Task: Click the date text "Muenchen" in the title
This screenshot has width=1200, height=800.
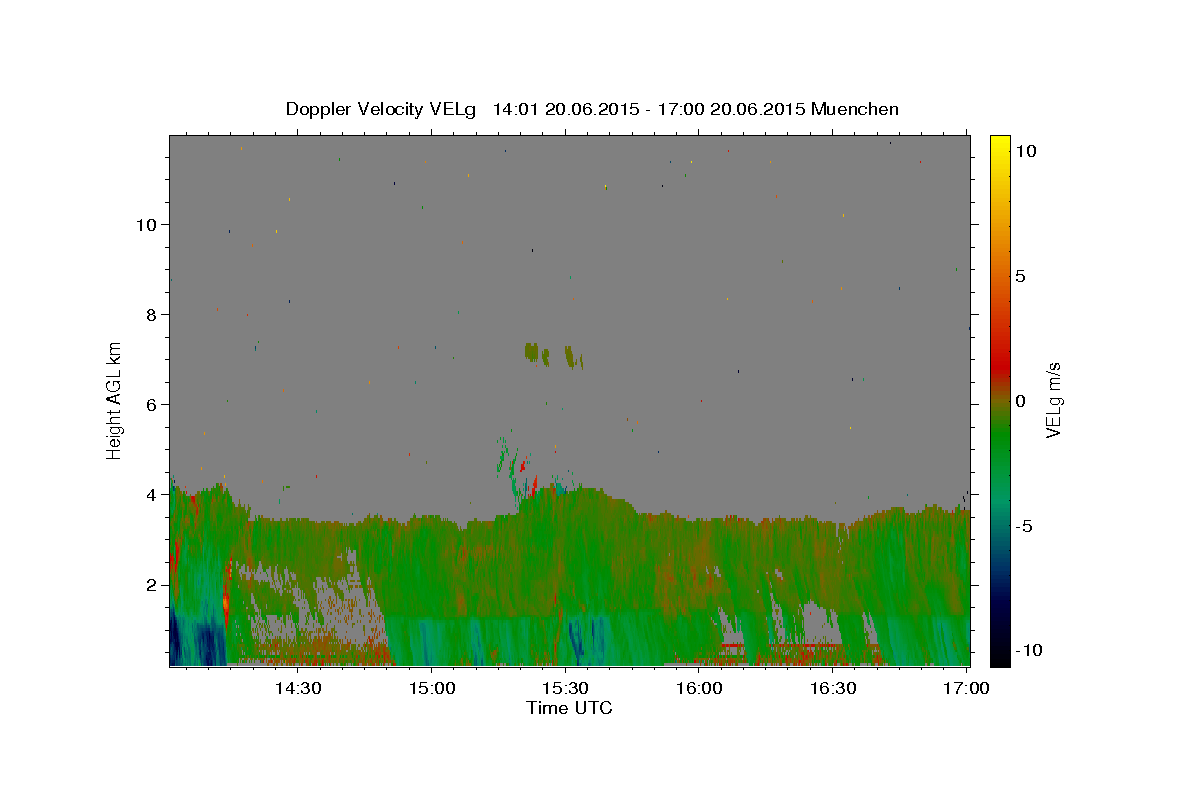Action: coord(856,109)
